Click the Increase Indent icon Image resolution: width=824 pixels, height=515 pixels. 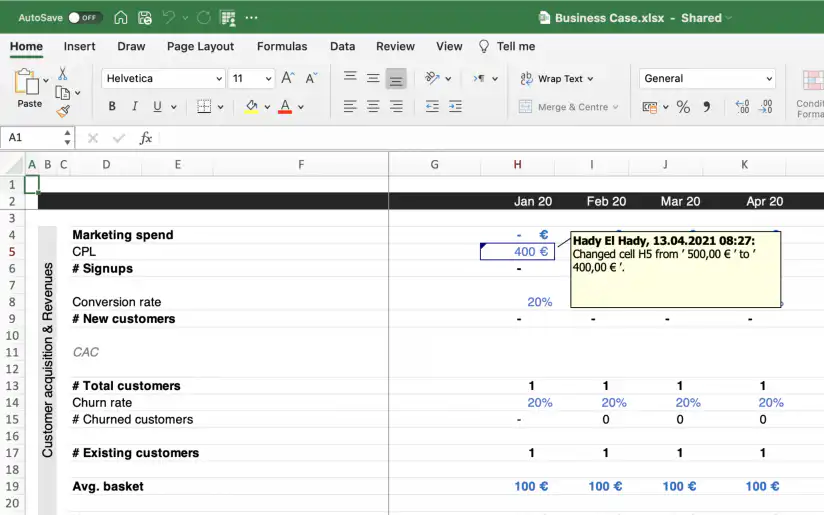point(455,107)
